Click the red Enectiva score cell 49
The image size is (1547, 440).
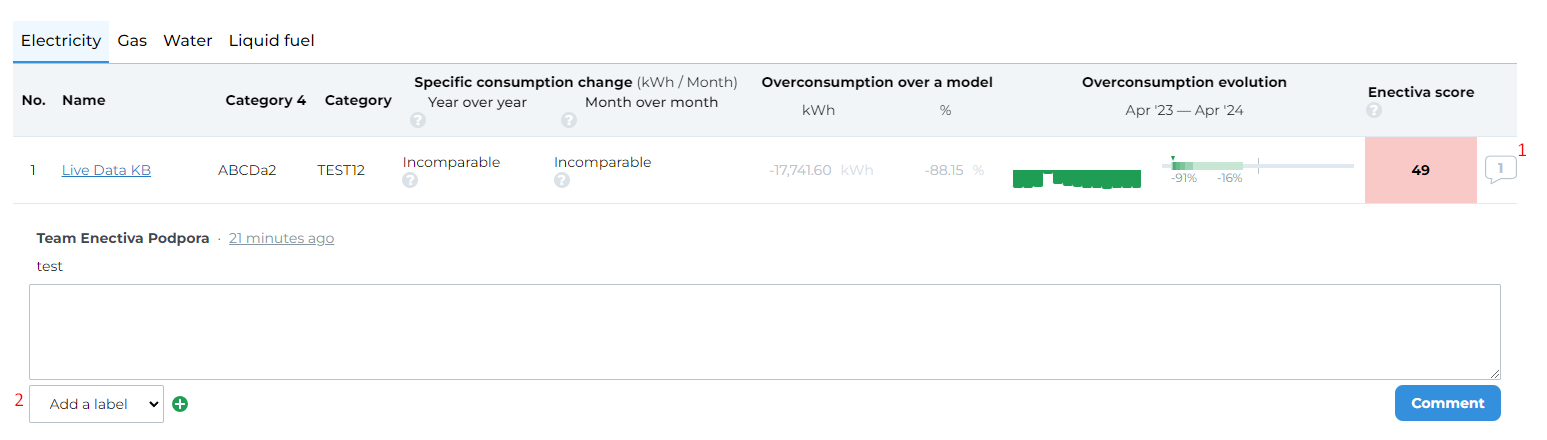(1420, 170)
